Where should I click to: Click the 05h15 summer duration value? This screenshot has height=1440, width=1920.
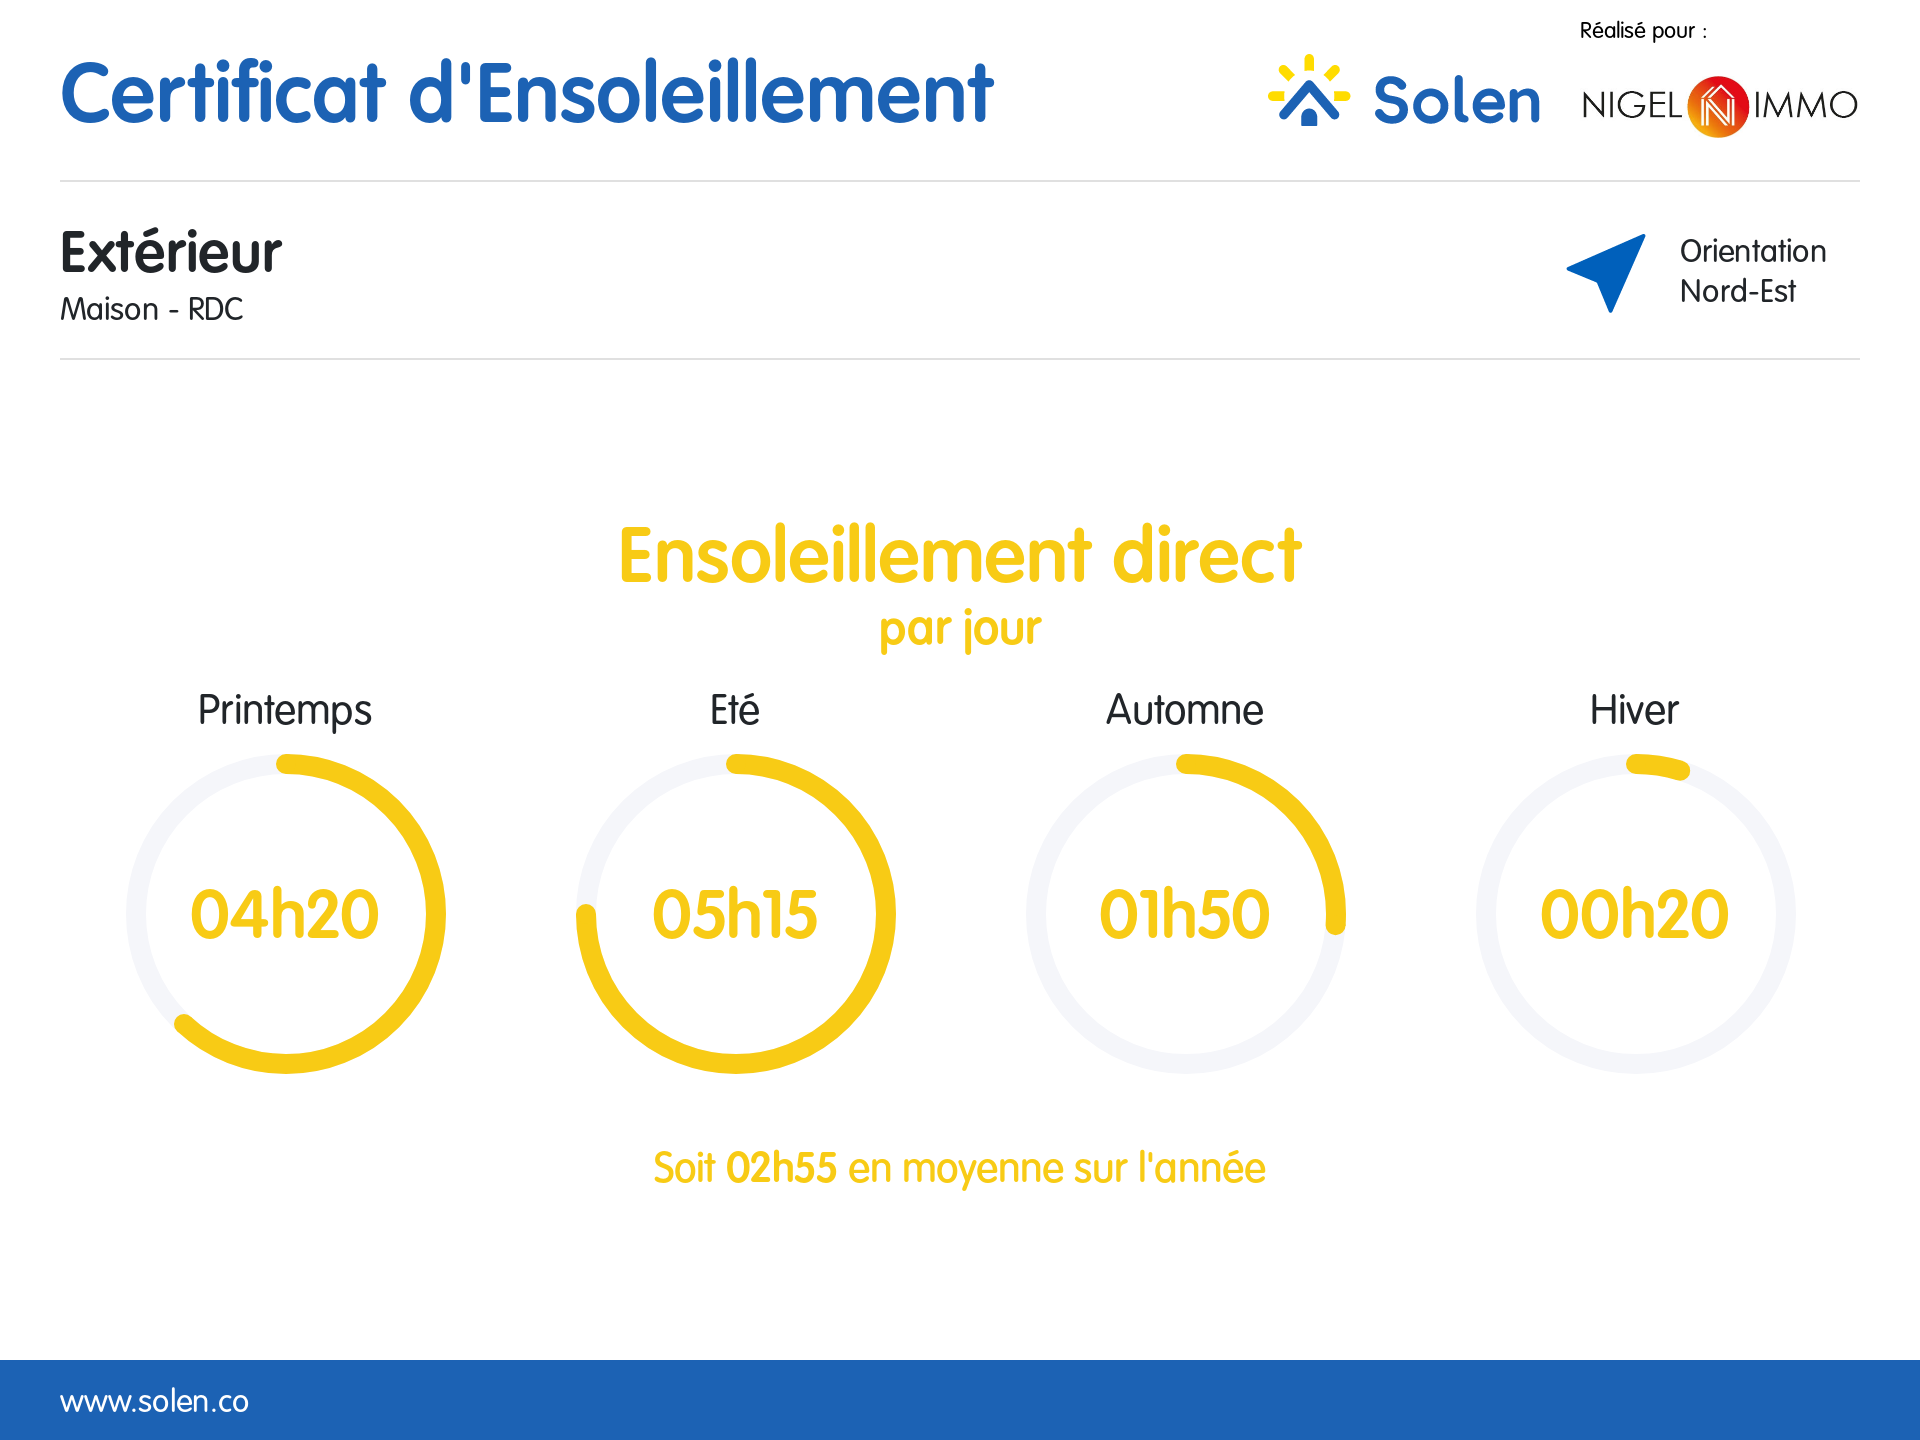735,914
